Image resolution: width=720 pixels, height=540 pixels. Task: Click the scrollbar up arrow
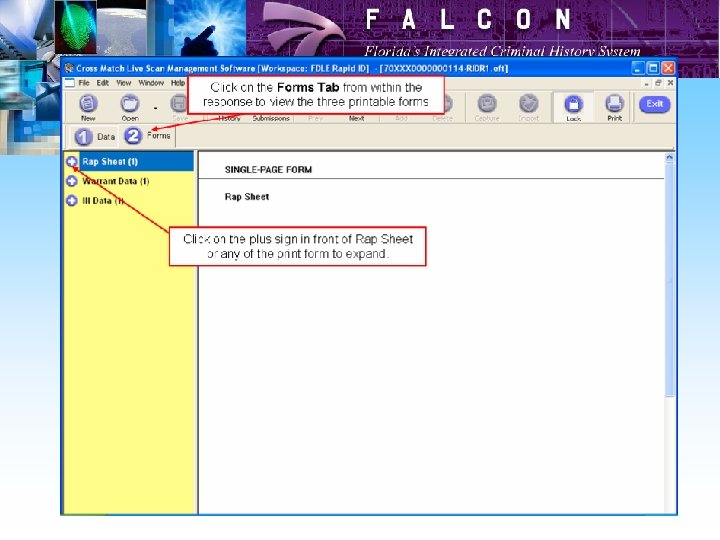669,157
